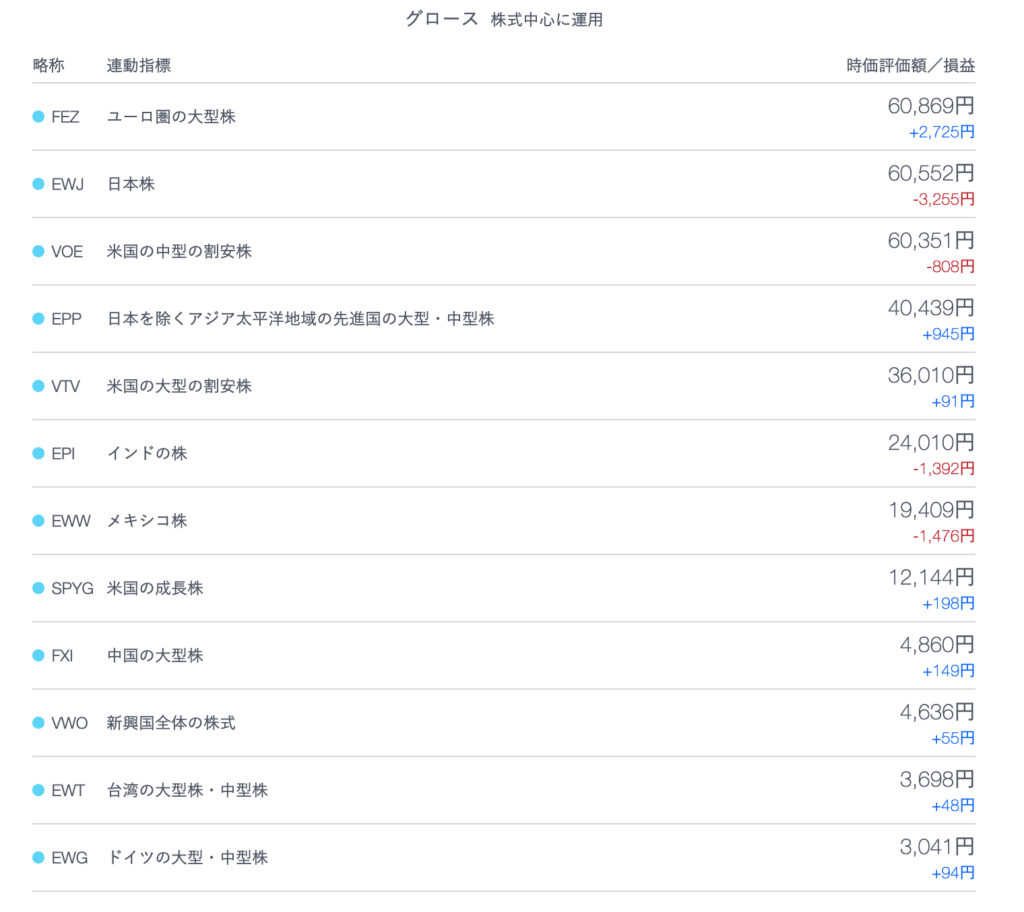
Task: Click the blue dot beside SPYG
Action: [39, 588]
